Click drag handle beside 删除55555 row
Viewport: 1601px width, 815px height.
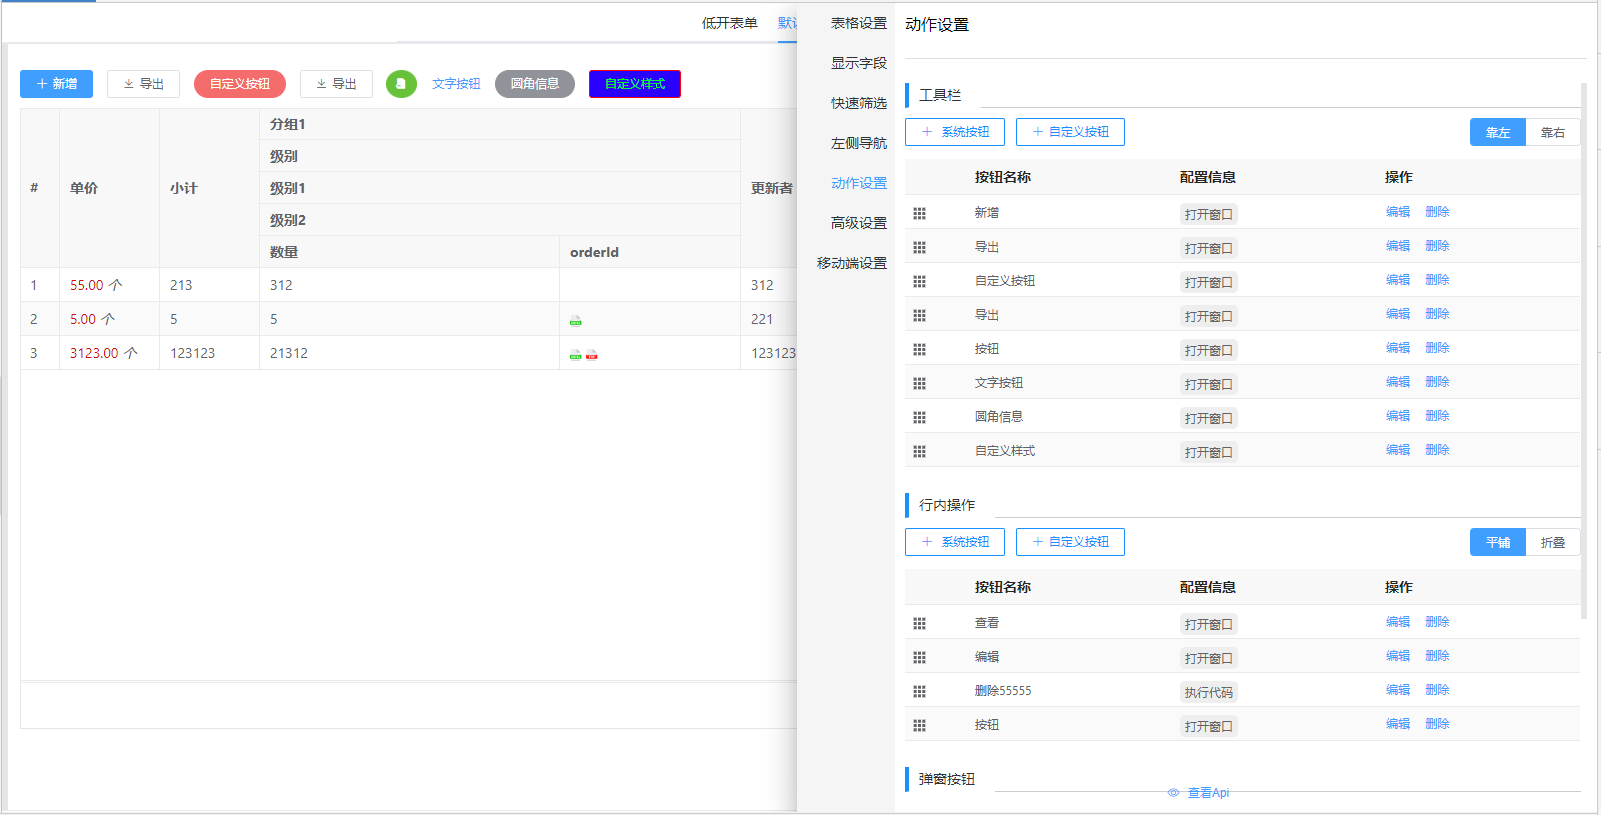pos(919,691)
